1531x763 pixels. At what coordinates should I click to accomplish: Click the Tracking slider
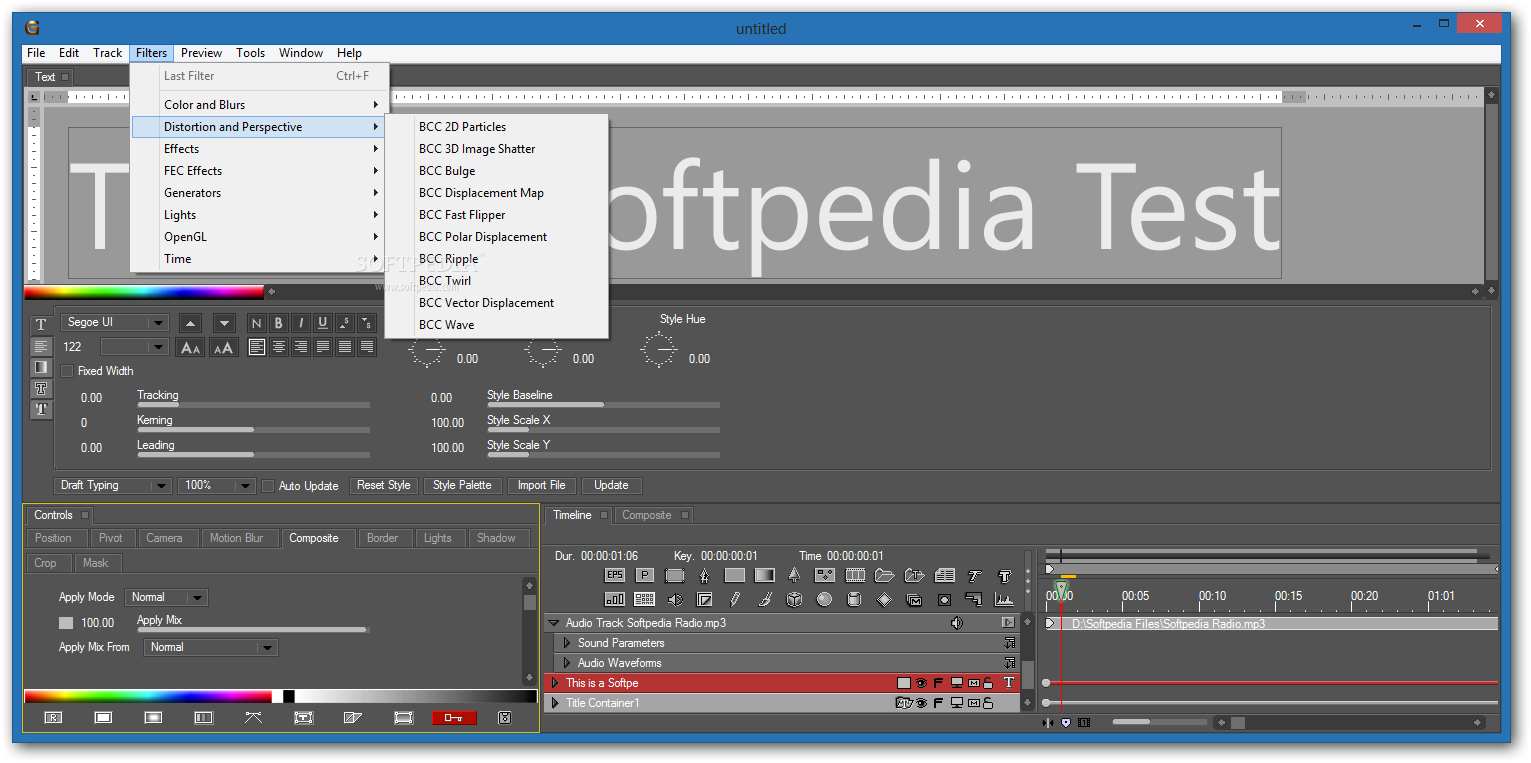[x=253, y=405]
